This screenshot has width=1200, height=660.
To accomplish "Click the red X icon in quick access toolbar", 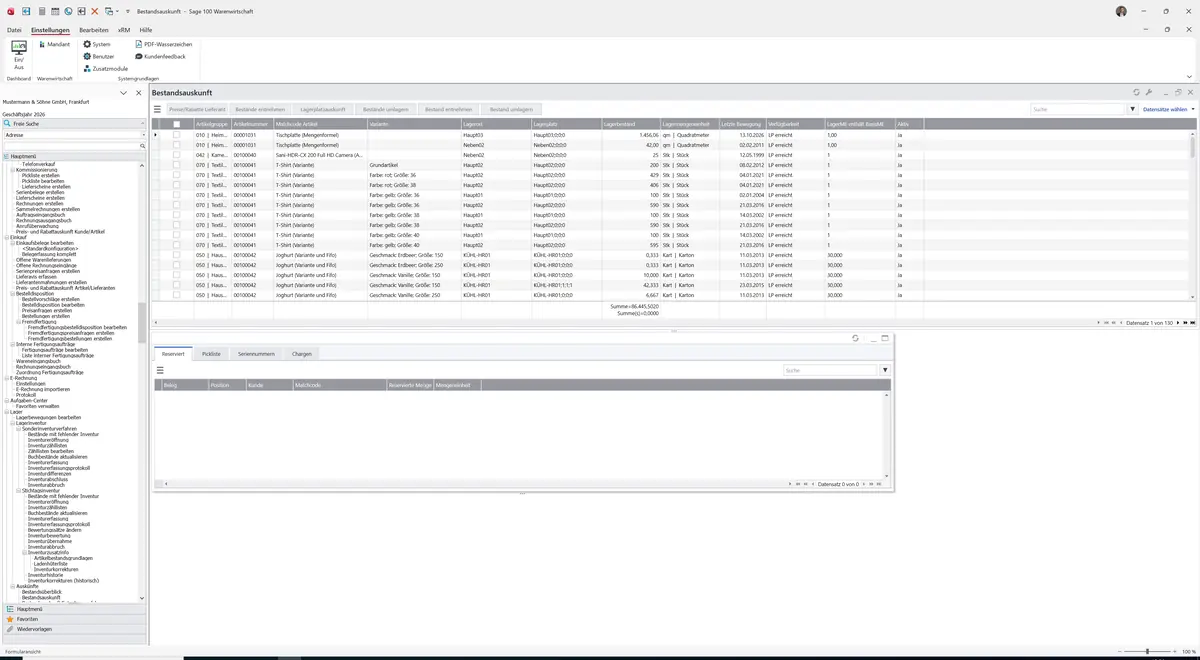I will (95, 11).
